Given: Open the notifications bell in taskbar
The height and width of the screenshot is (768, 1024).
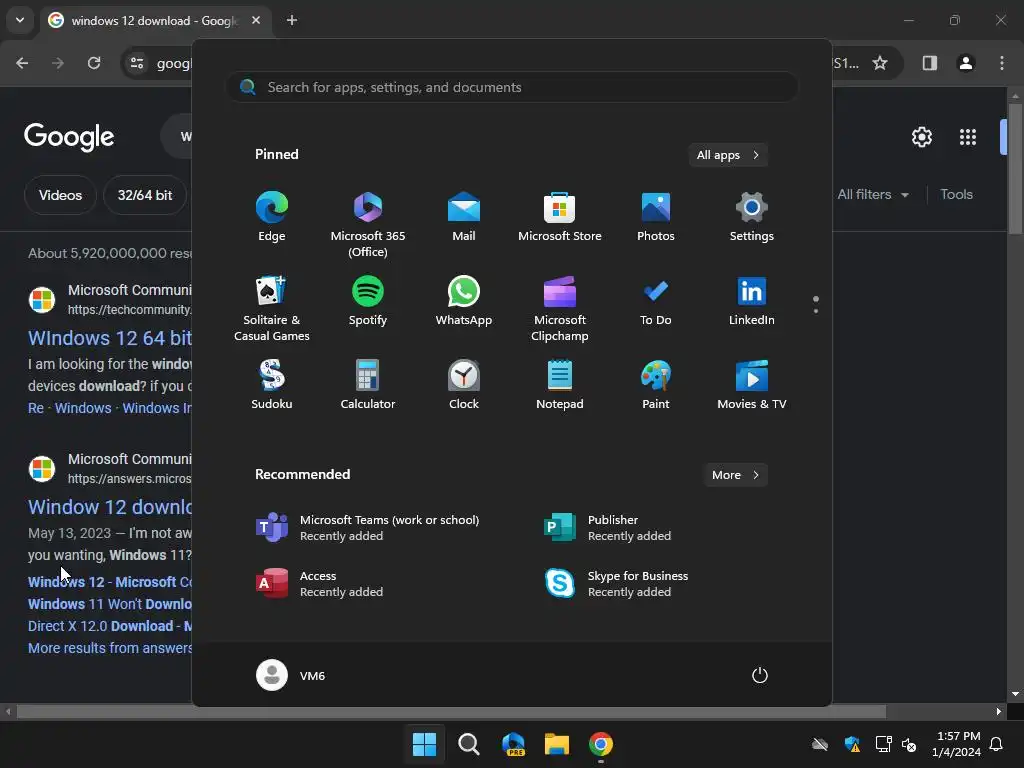Looking at the screenshot, I should tap(997, 744).
